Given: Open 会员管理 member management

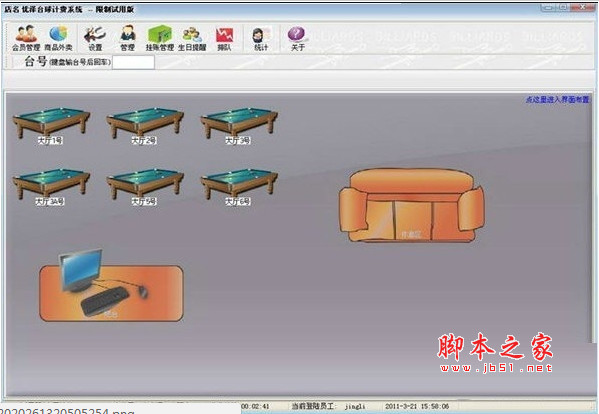Looking at the screenshot, I should tap(26, 38).
